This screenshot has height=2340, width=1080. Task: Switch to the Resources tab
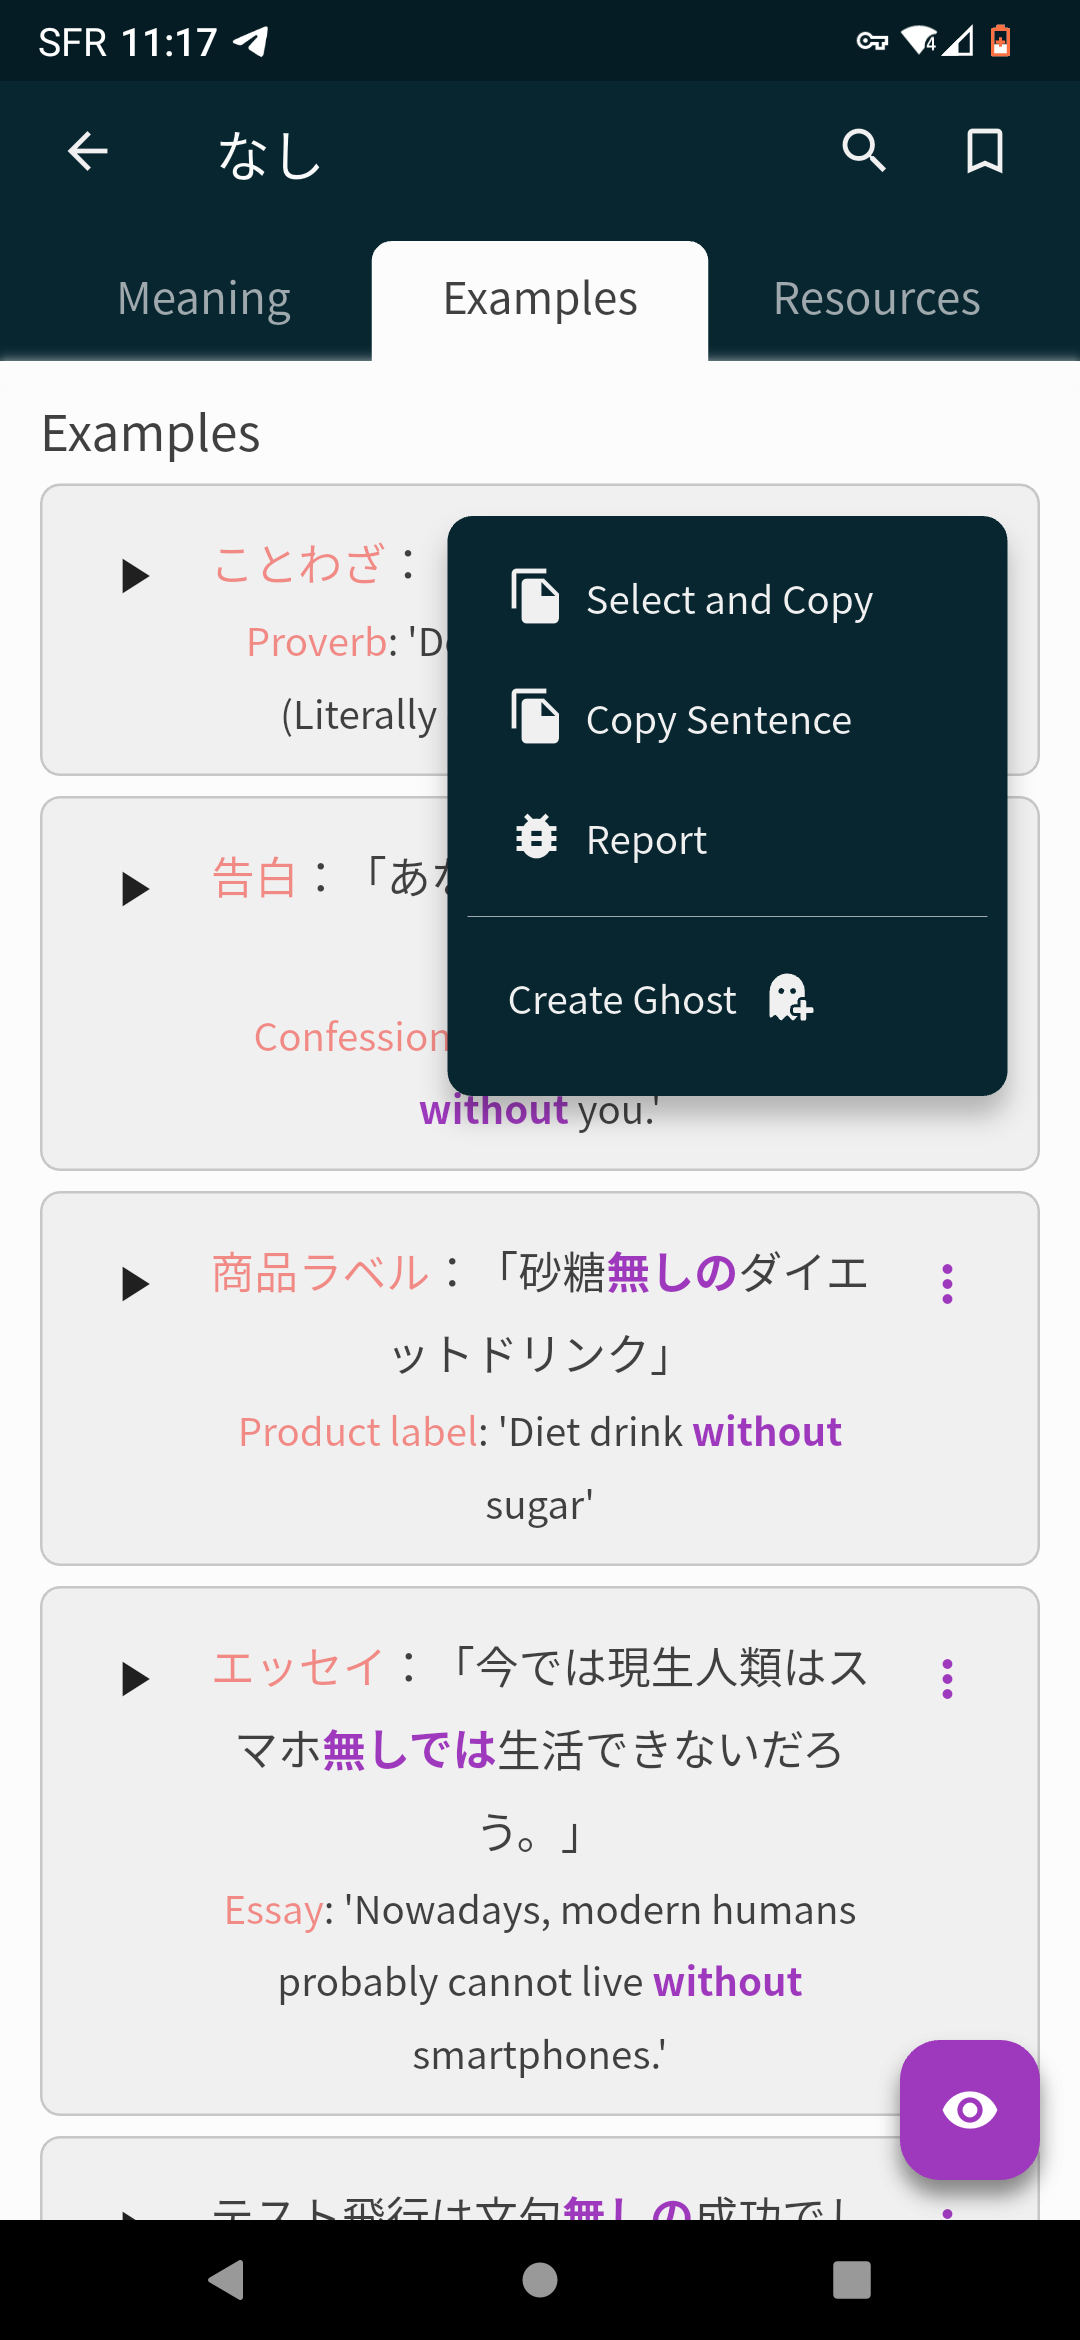876,299
